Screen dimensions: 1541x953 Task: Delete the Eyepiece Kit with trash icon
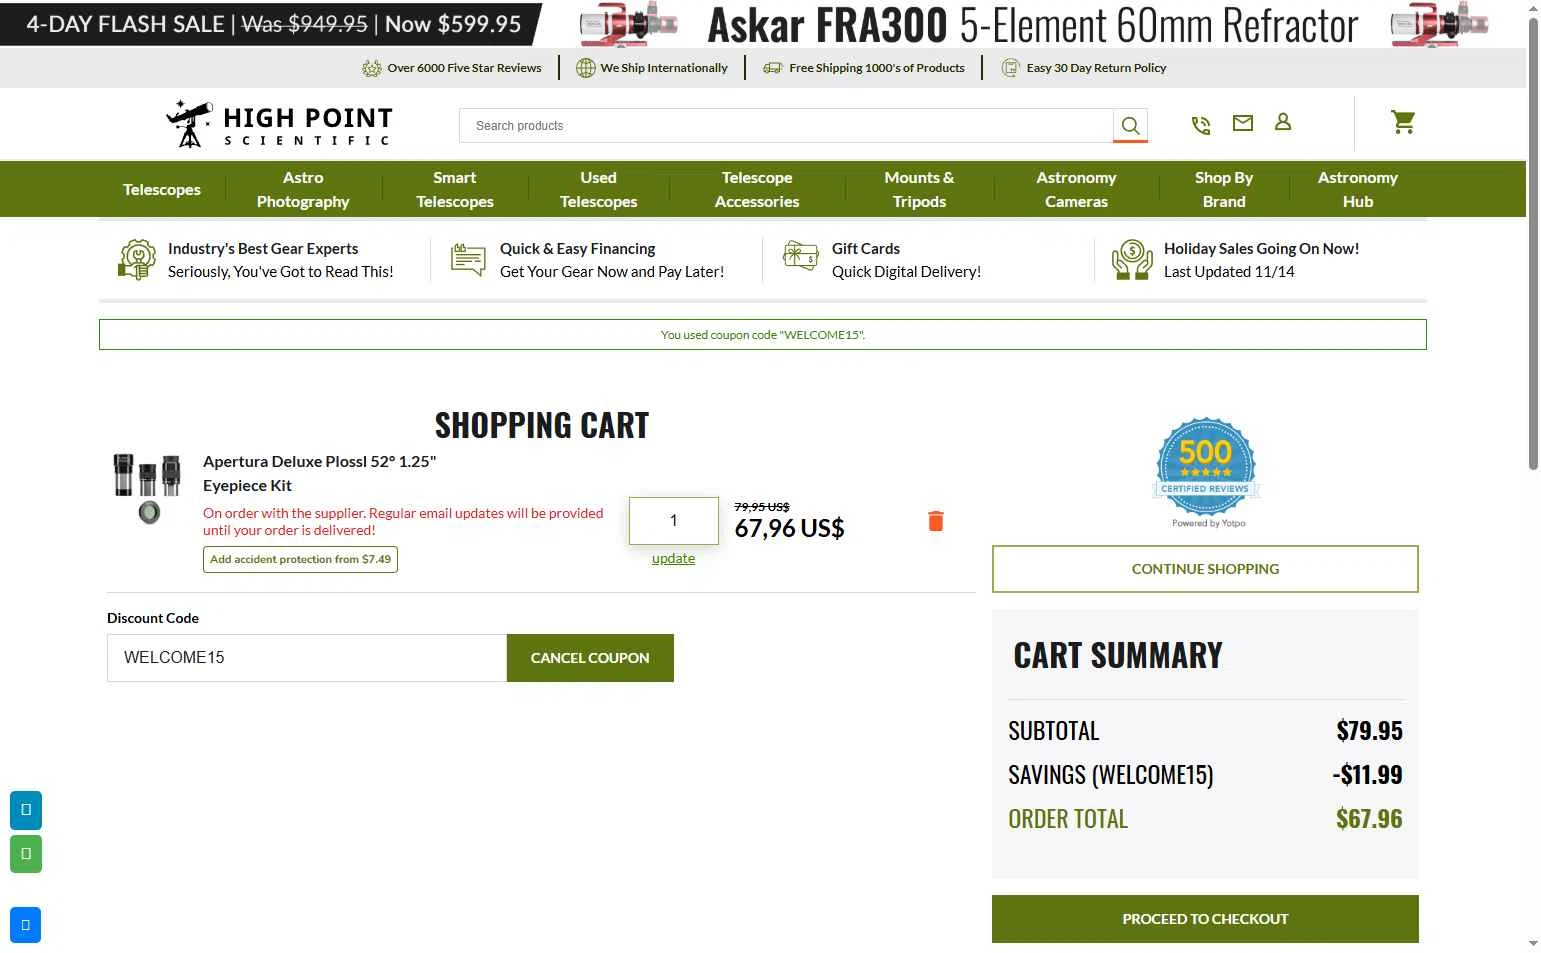point(936,521)
